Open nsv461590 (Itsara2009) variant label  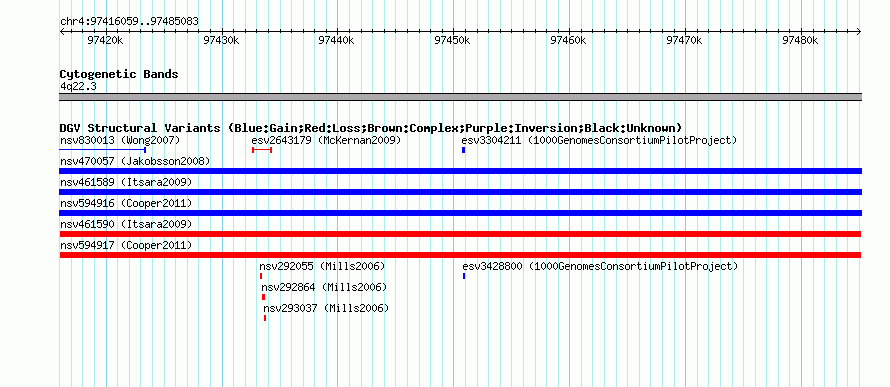tap(126, 224)
